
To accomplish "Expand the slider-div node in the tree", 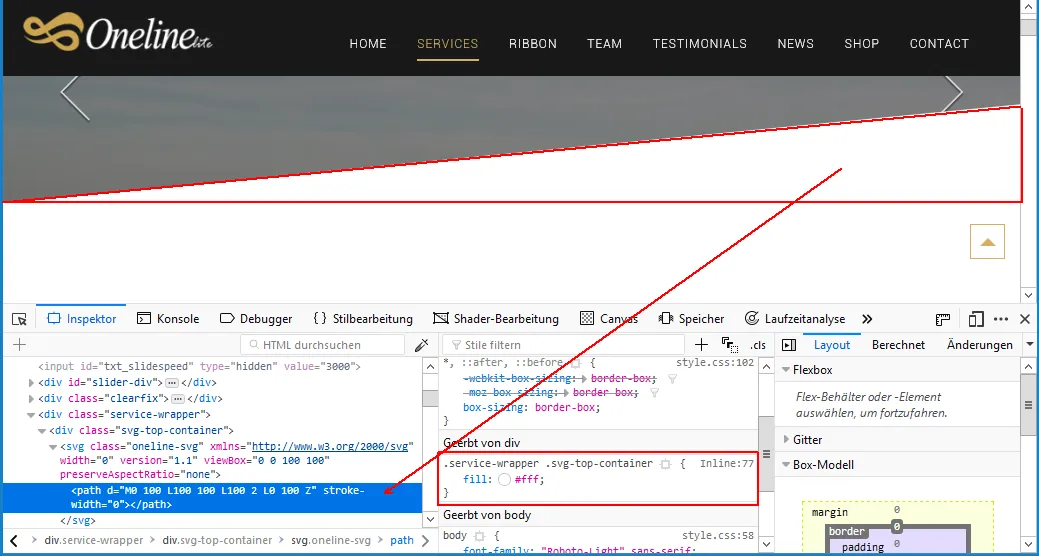I will [x=31, y=382].
